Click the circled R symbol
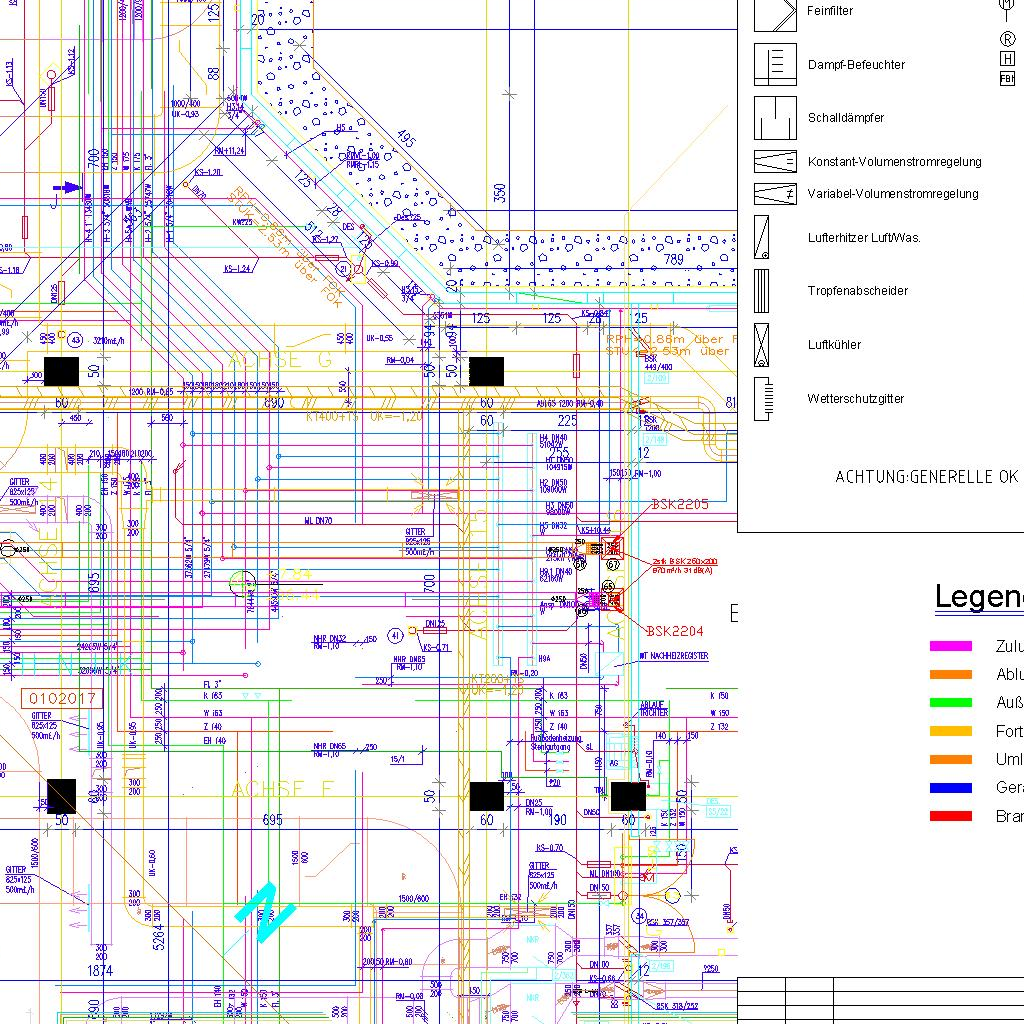Image resolution: width=1024 pixels, height=1024 pixels. 1007,39
